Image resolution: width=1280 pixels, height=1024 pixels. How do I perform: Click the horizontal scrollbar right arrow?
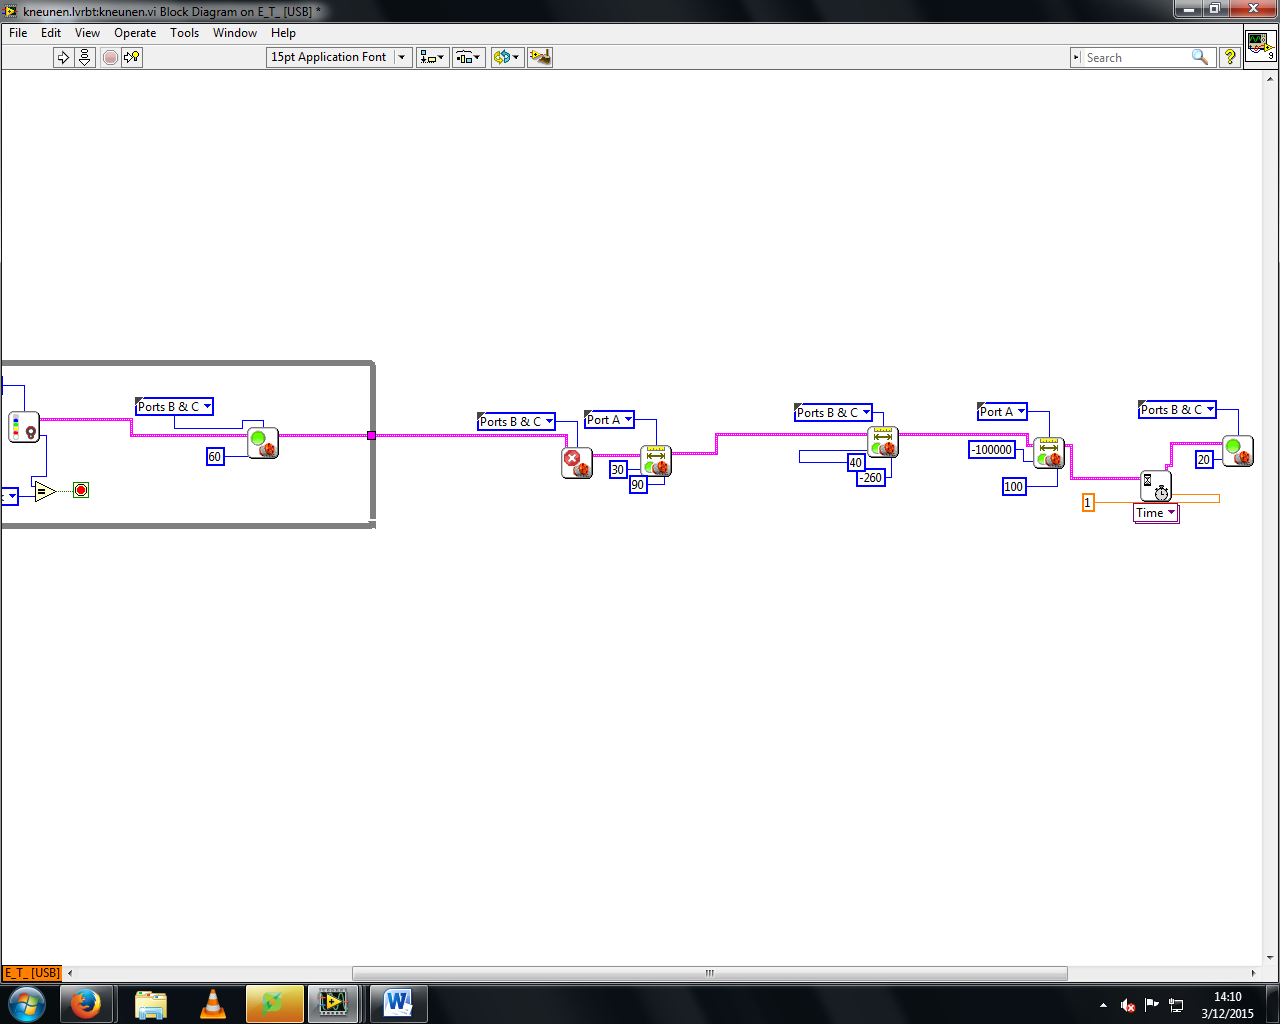pos(1253,973)
